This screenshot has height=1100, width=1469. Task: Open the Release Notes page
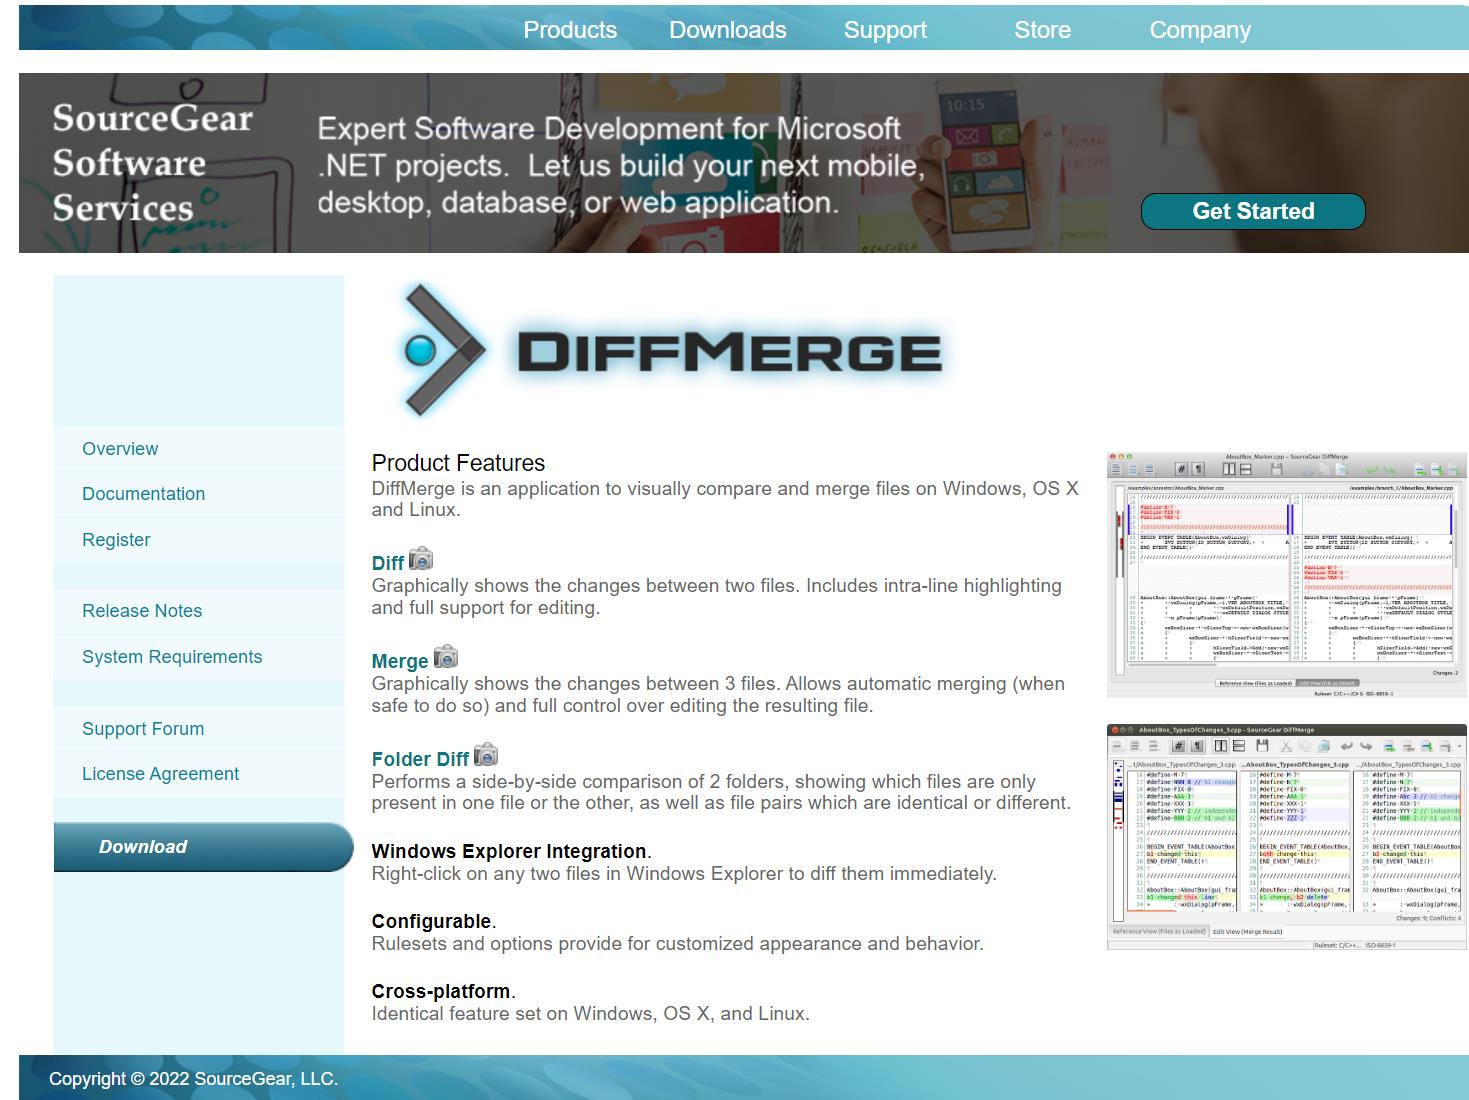click(142, 611)
